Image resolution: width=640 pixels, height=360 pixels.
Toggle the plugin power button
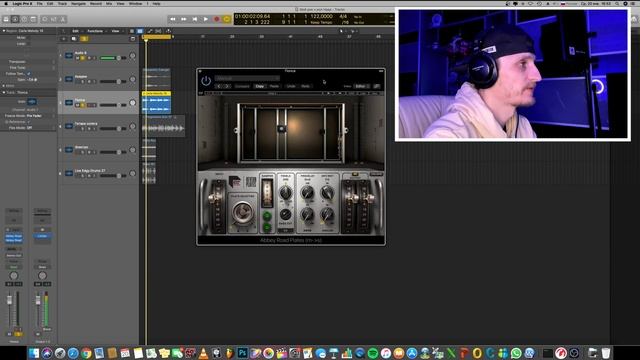point(206,81)
